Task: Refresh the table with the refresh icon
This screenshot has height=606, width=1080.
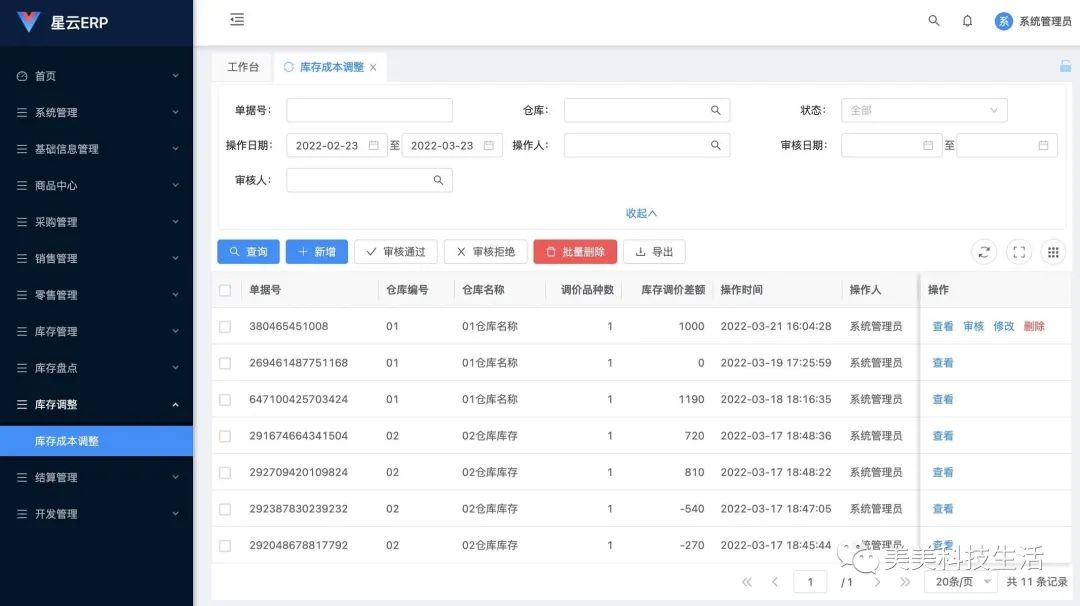Action: click(984, 252)
